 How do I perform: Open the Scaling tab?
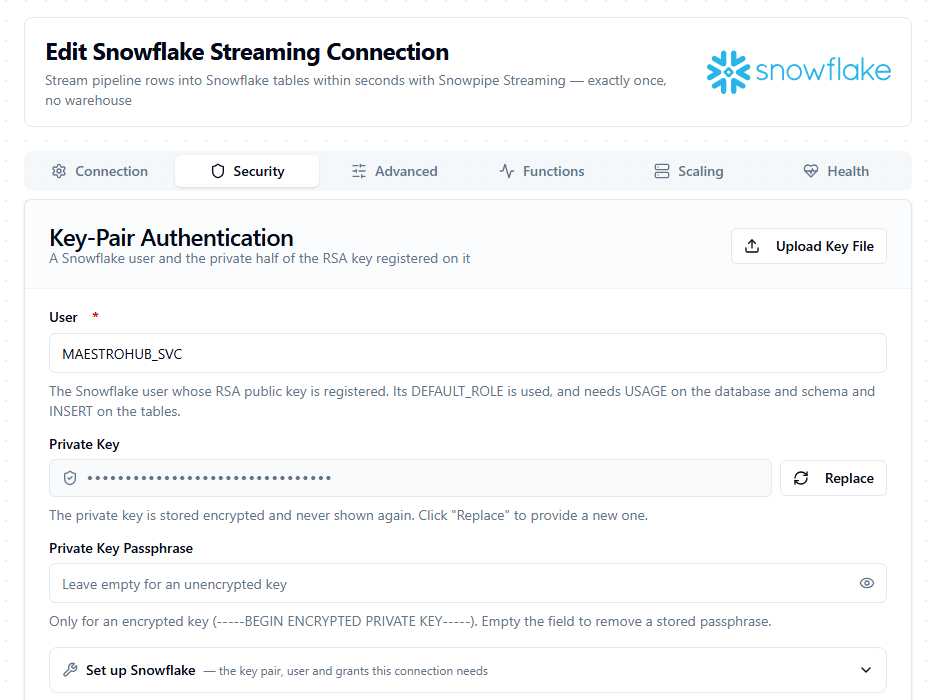(x=689, y=171)
